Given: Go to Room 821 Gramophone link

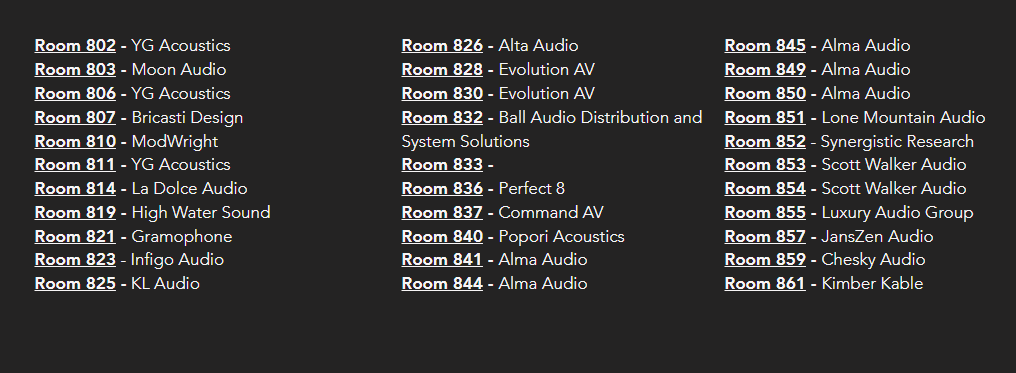Looking at the screenshot, I should tap(75, 237).
